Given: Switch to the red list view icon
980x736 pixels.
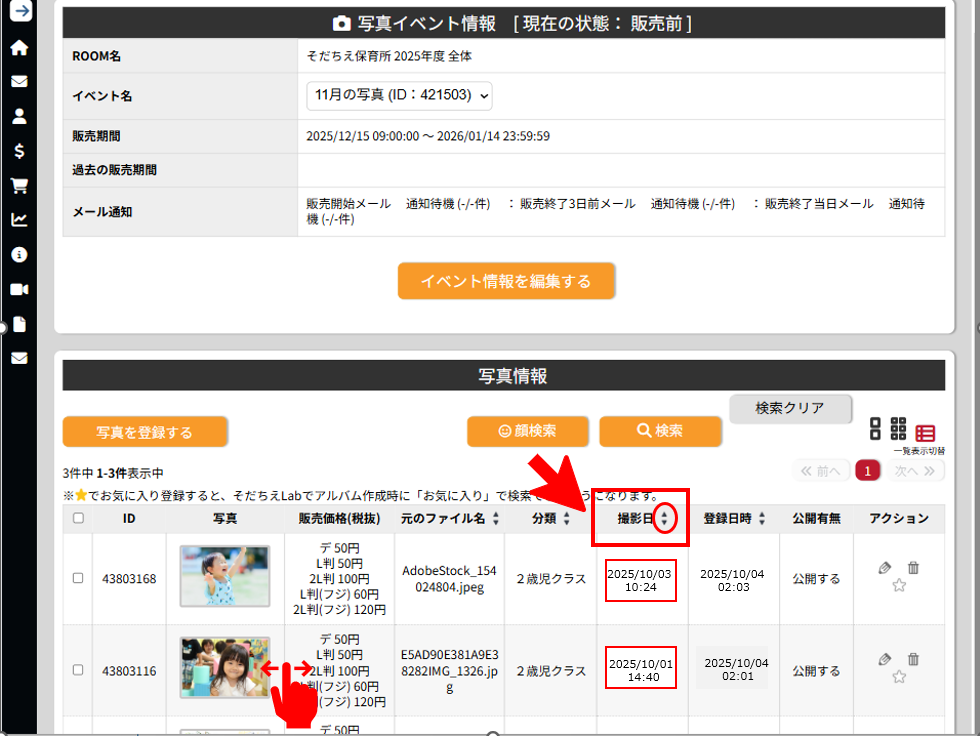Looking at the screenshot, I should tap(925, 433).
